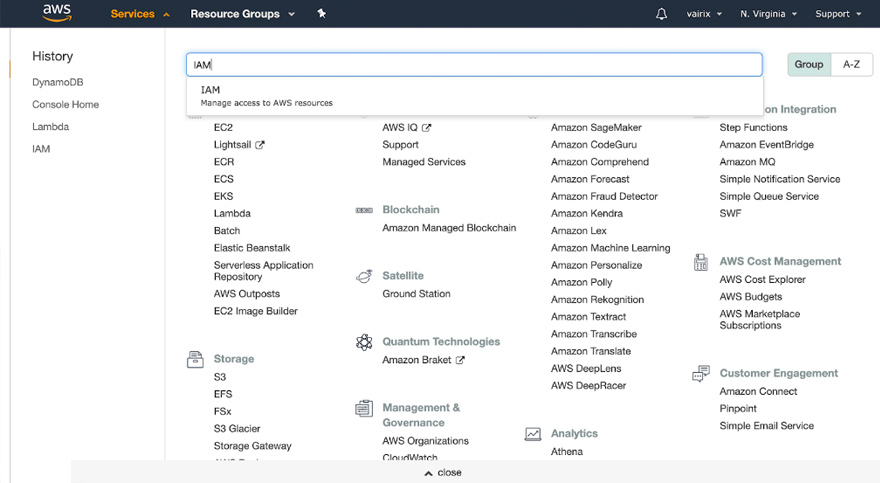Open the vairix account dropdown
This screenshot has width=880, height=483.
click(704, 14)
